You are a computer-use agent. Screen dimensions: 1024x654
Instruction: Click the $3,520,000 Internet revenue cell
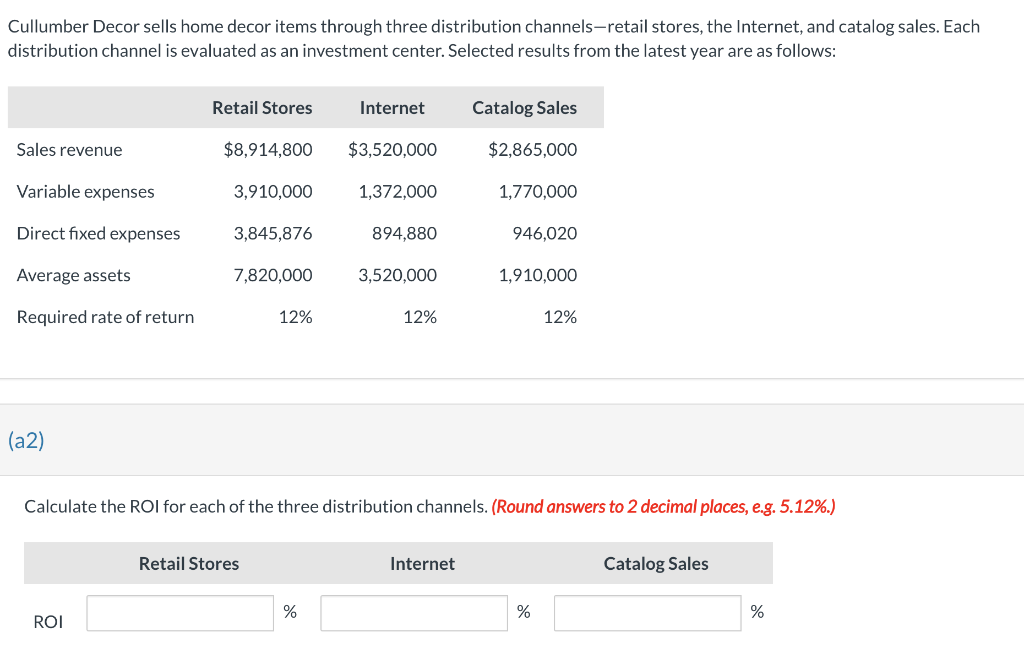point(393,149)
